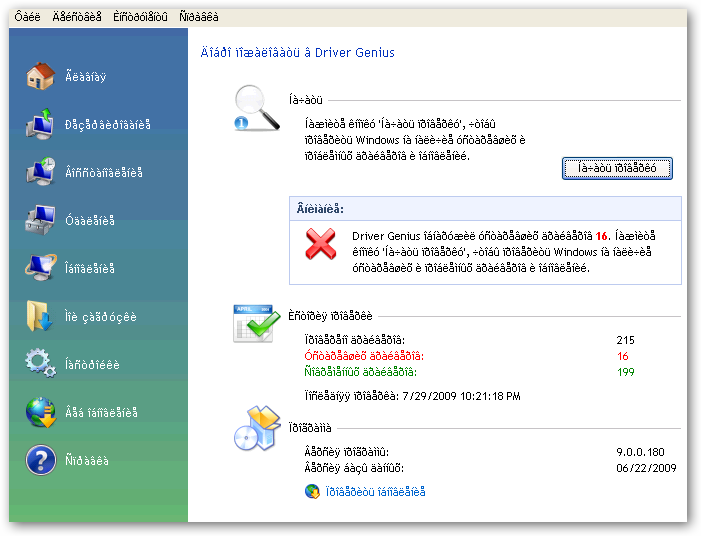Click the total drivers value 215

pos(625,340)
